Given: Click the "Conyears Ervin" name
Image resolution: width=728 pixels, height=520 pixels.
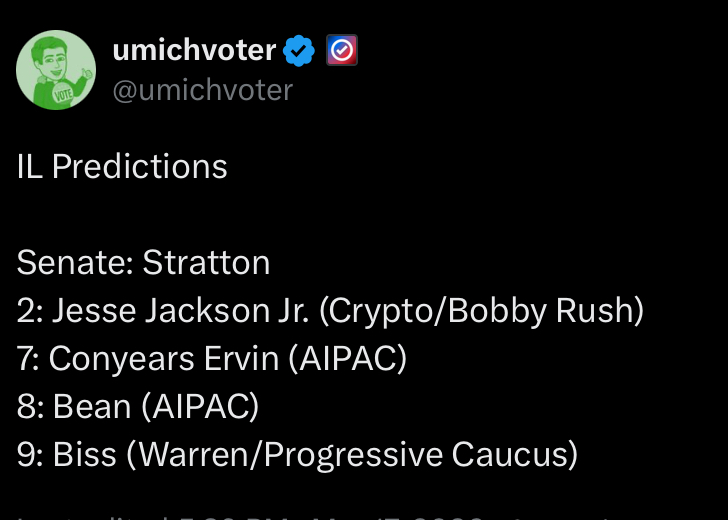Looking at the screenshot, I should (163, 358).
